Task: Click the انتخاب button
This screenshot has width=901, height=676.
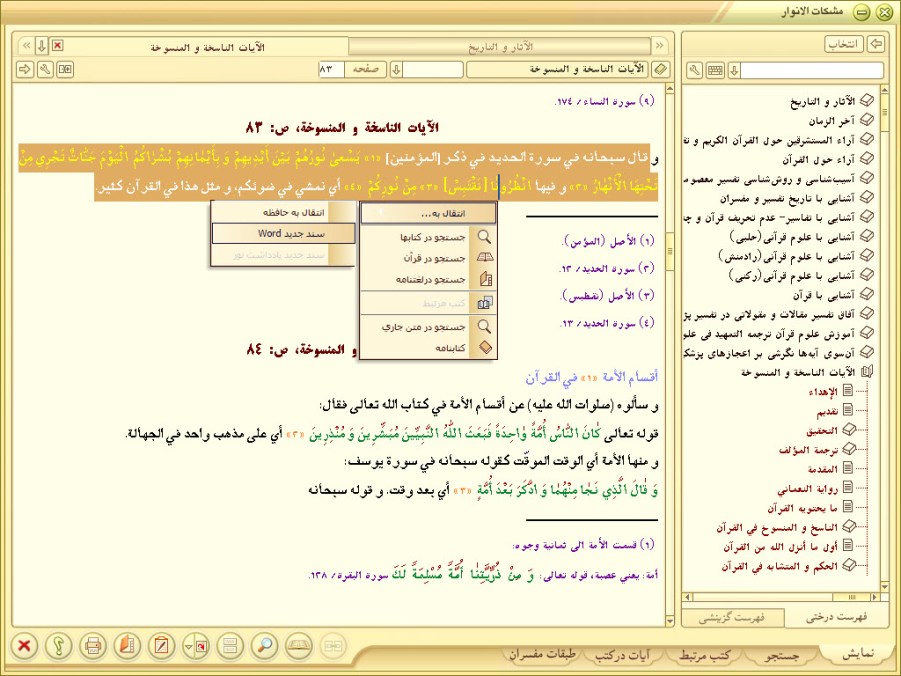Action: (844, 44)
